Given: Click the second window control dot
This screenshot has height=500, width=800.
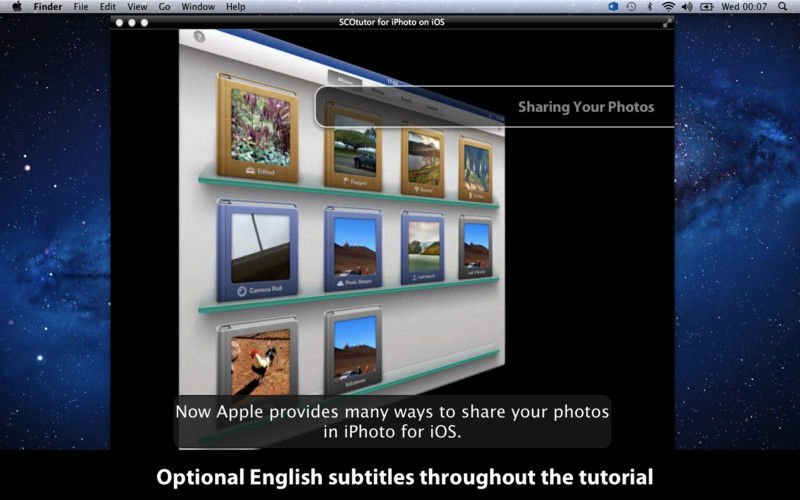Looking at the screenshot, I should [132, 22].
